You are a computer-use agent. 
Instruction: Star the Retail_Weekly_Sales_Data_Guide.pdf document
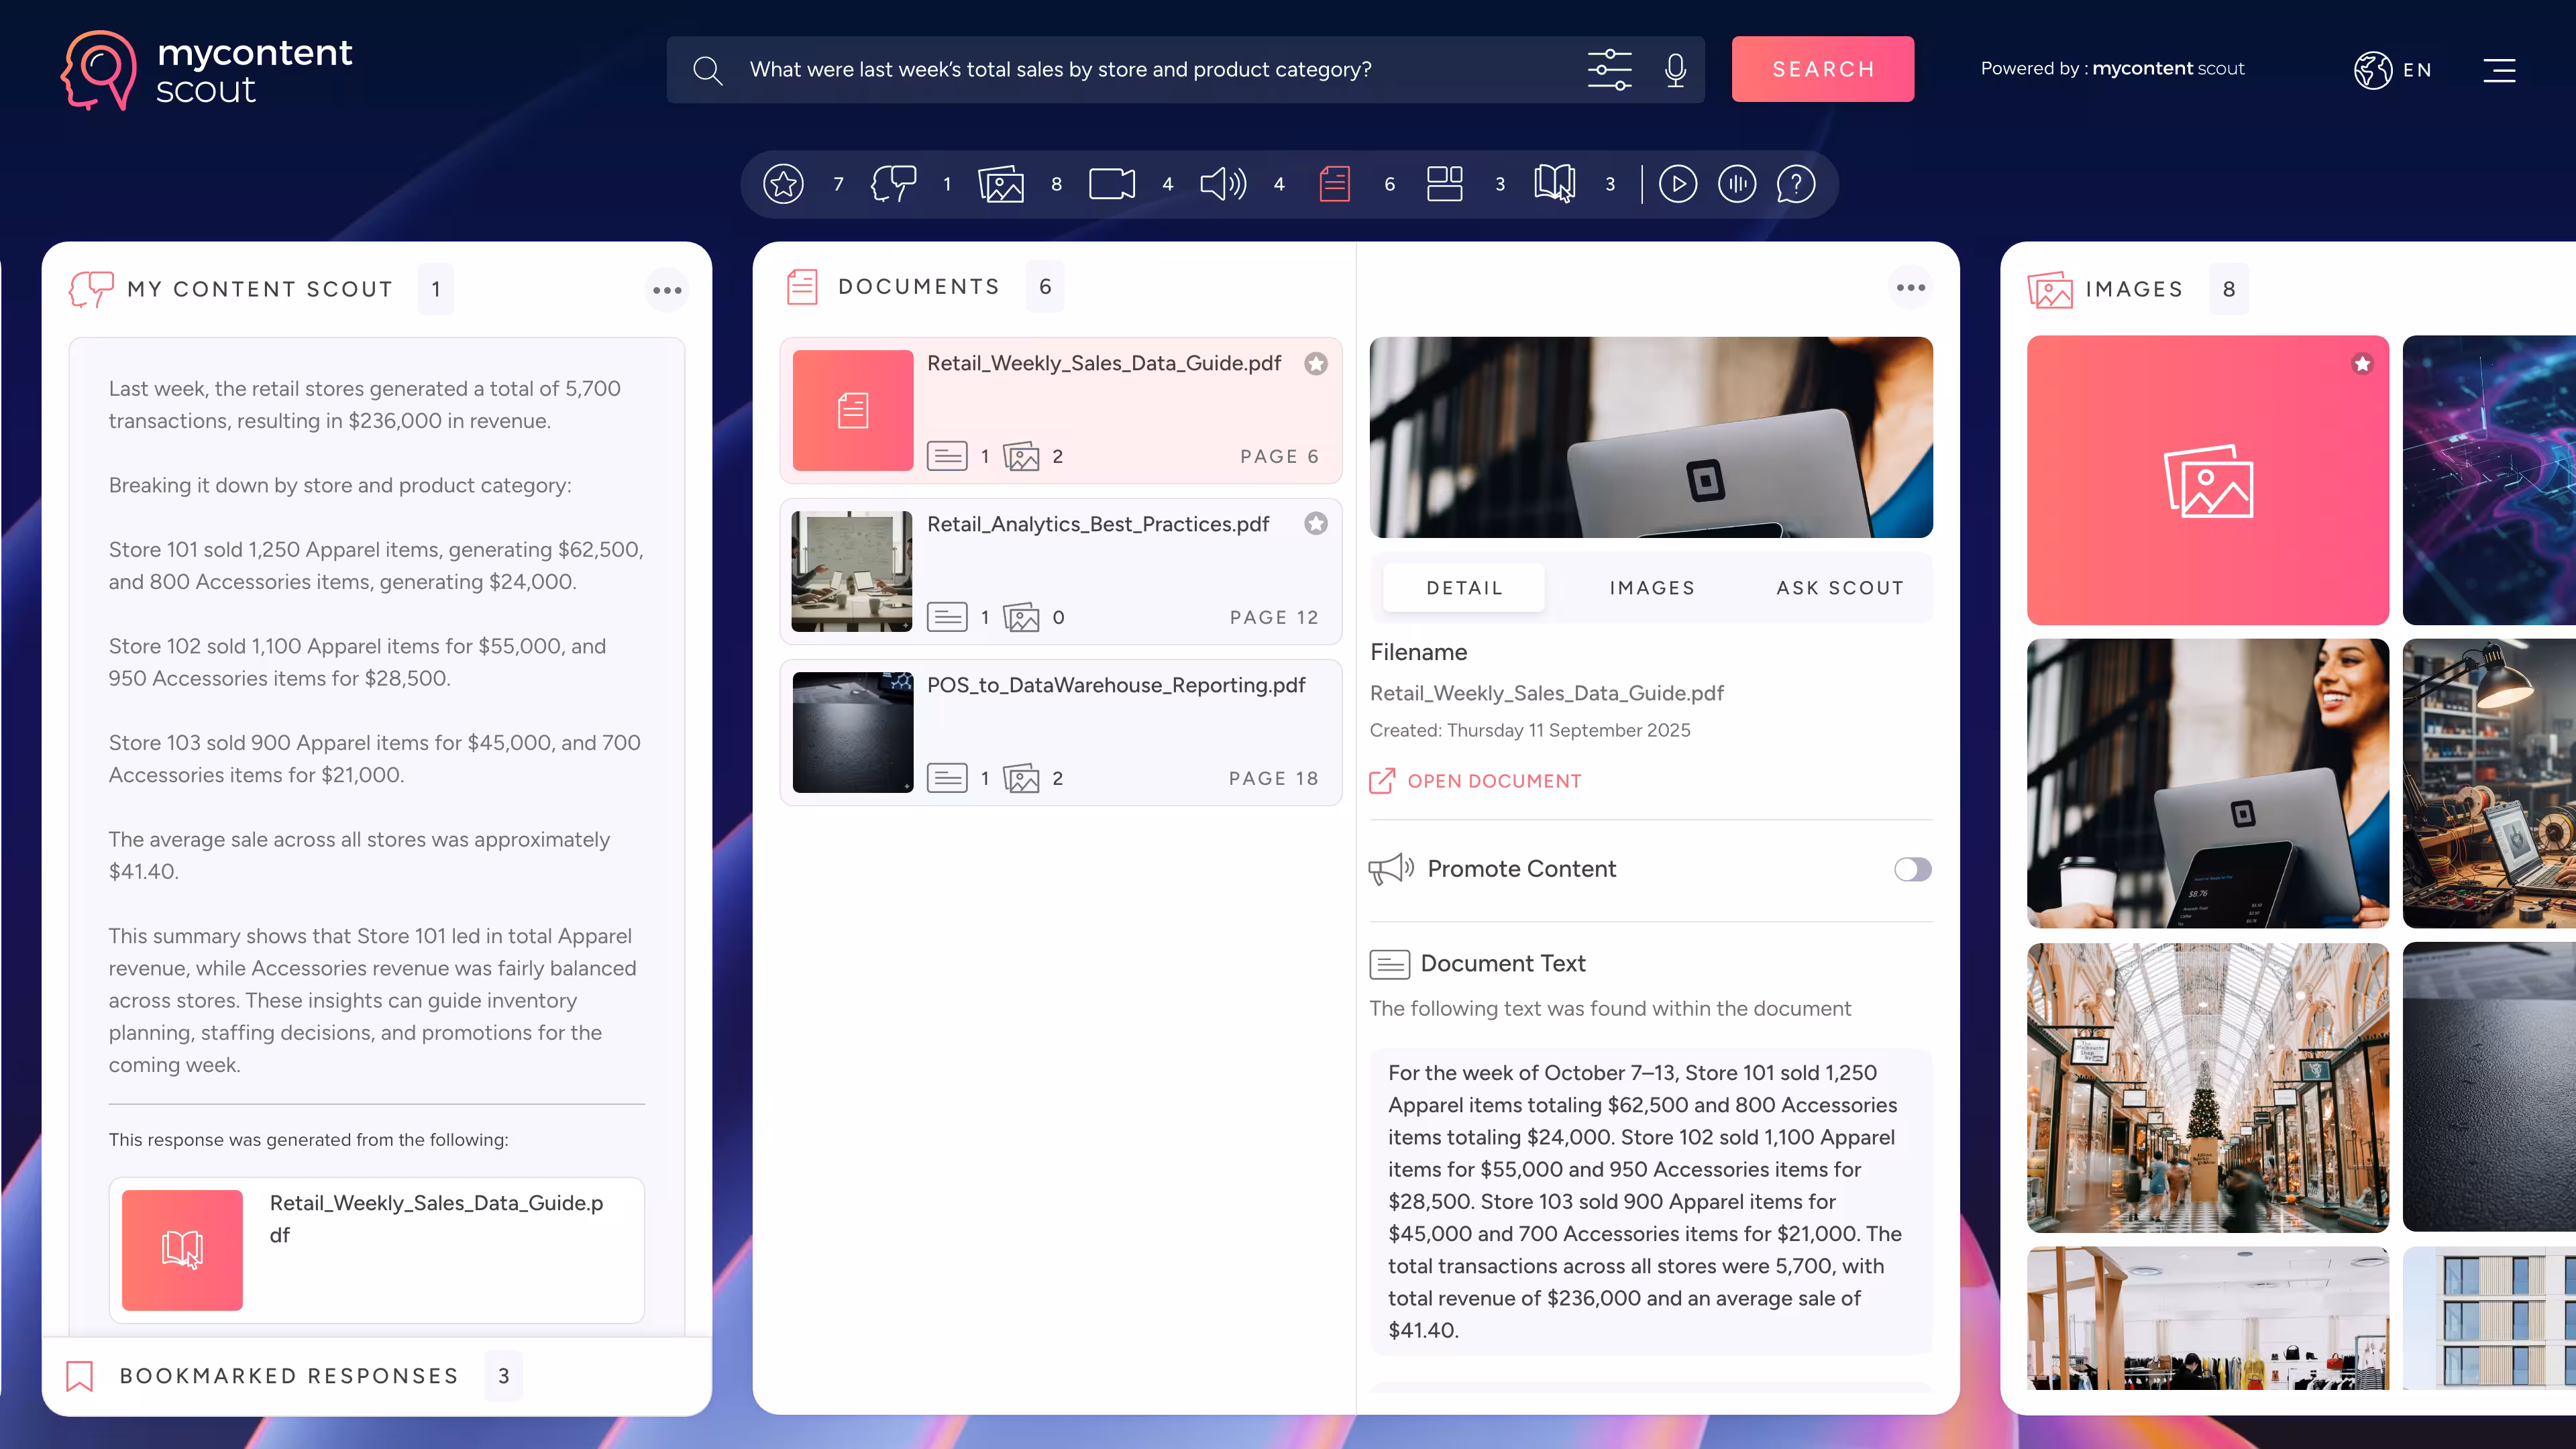[1316, 364]
